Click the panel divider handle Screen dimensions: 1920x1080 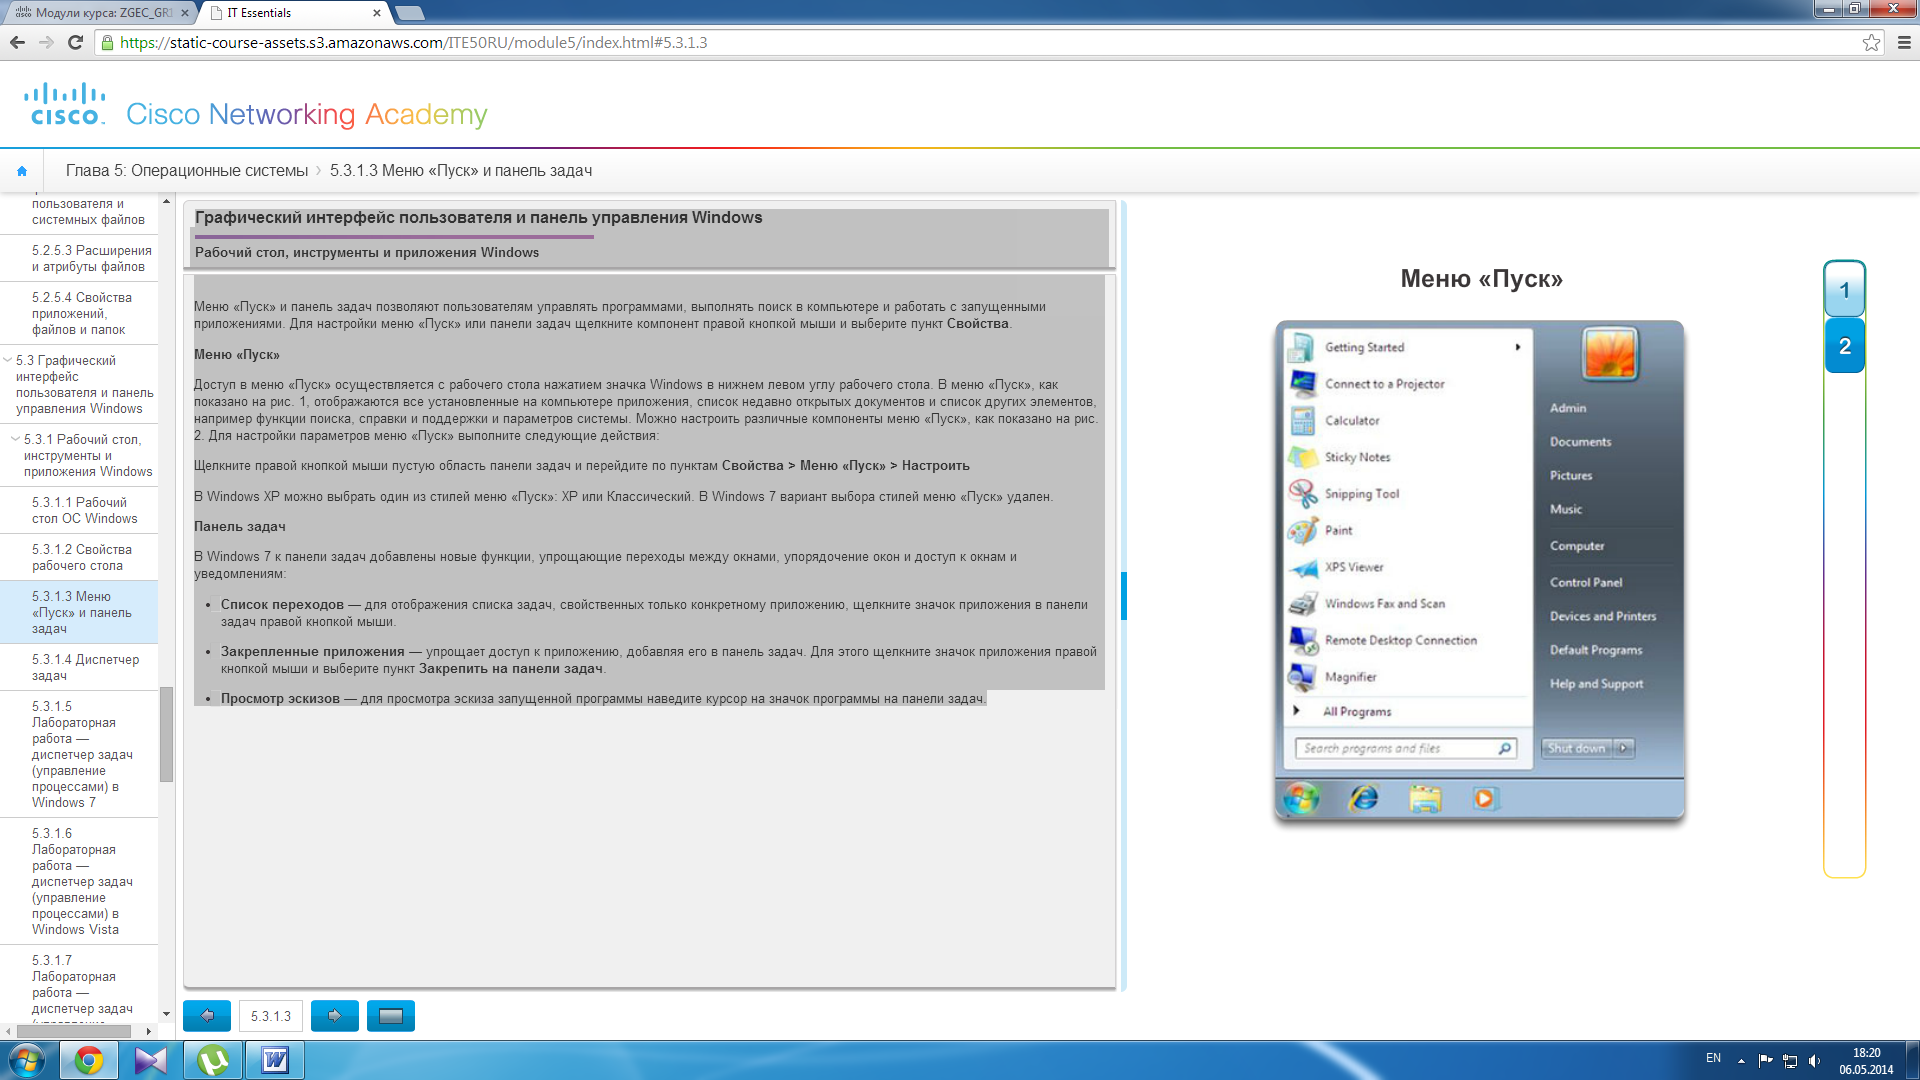(1124, 596)
